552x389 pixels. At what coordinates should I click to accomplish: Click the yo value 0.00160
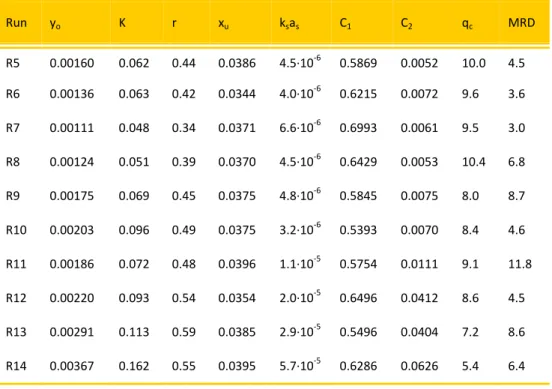(x=72, y=63)
